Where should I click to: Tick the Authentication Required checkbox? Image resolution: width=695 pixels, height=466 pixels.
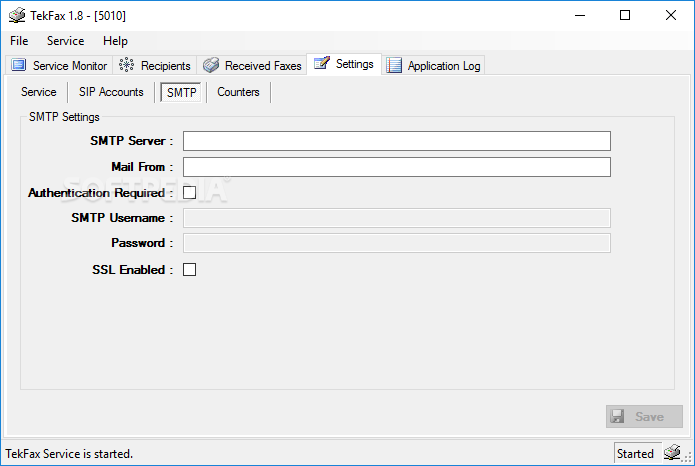click(x=189, y=192)
